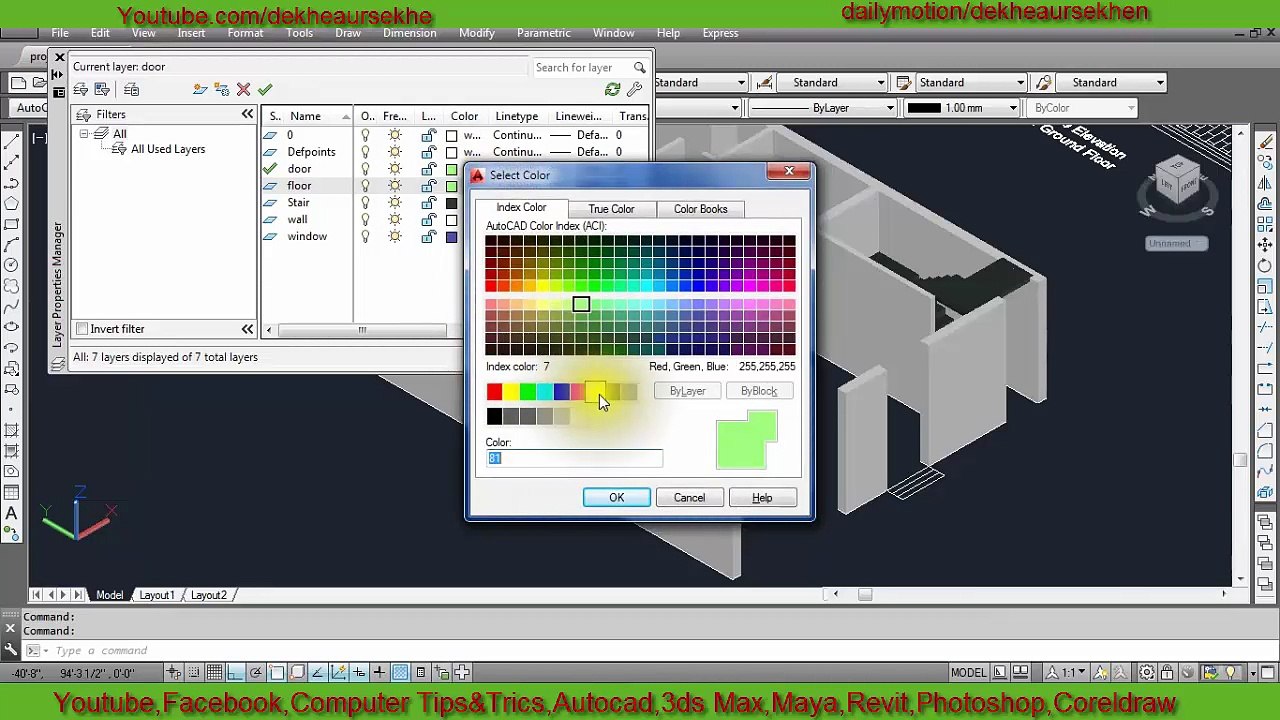This screenshot has height=720, width=1280.
Task: Open New Property Filter icon
Action: (81, 90)
